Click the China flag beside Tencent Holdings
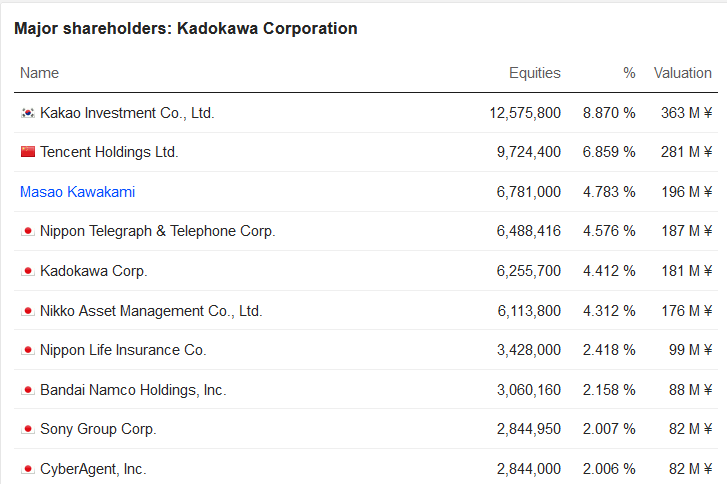This screenshot has height=484, width=727. pos(27,152)
